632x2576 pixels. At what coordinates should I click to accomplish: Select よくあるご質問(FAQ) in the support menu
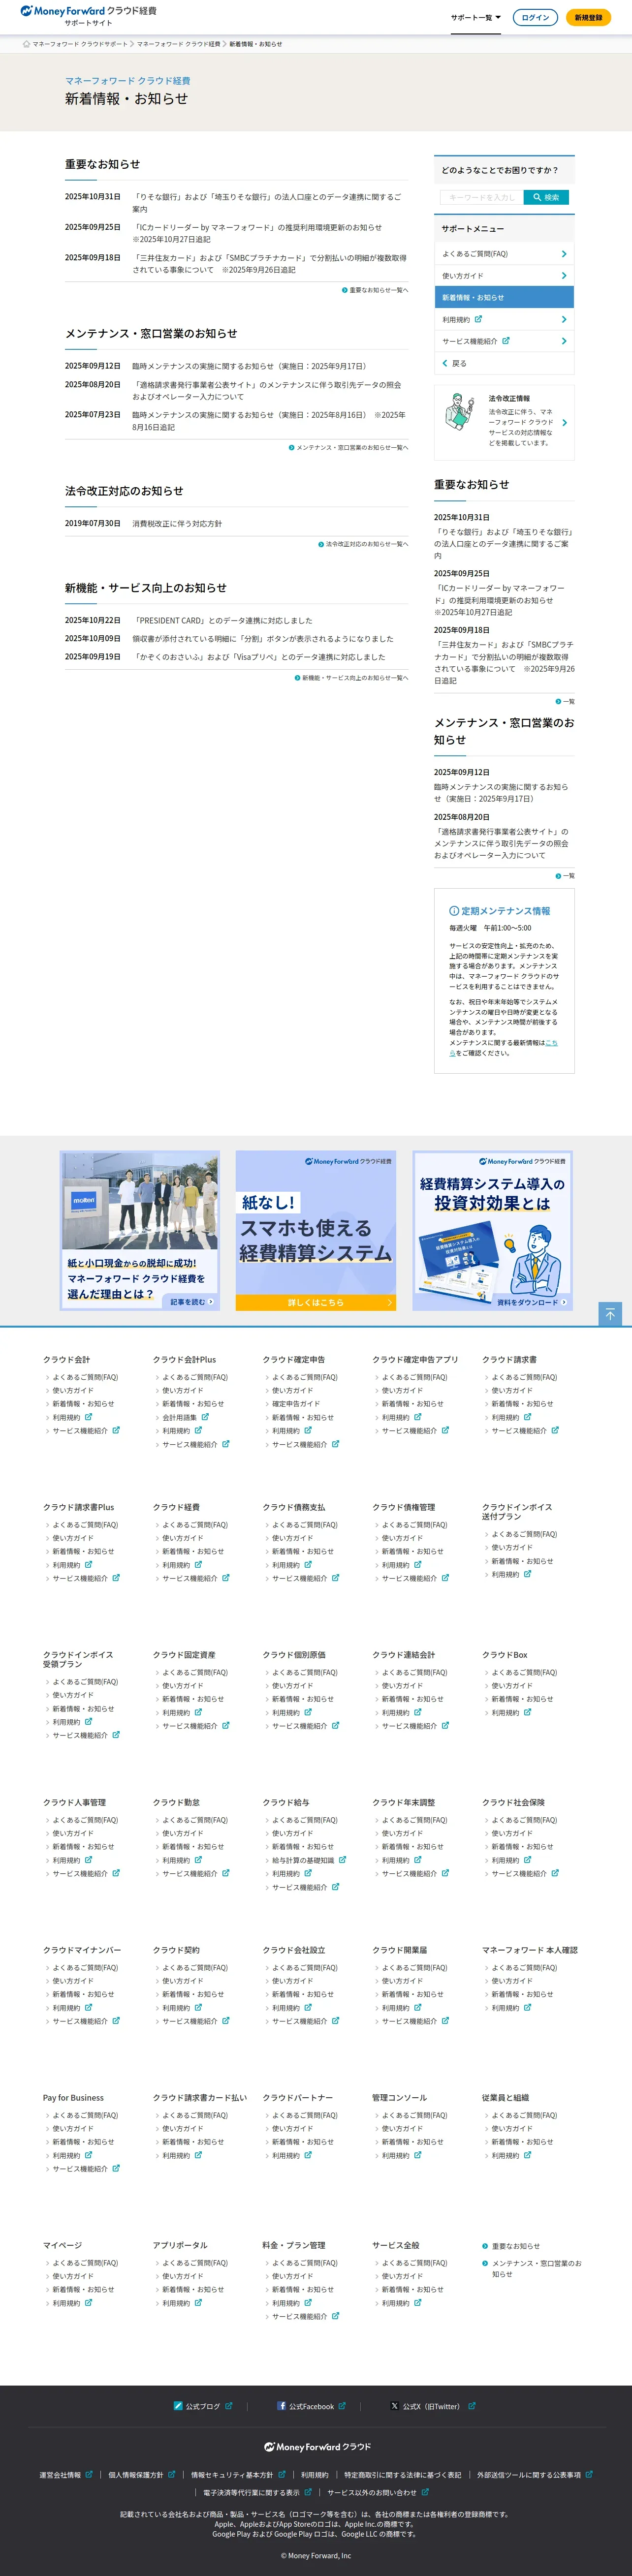coord(504,254)
